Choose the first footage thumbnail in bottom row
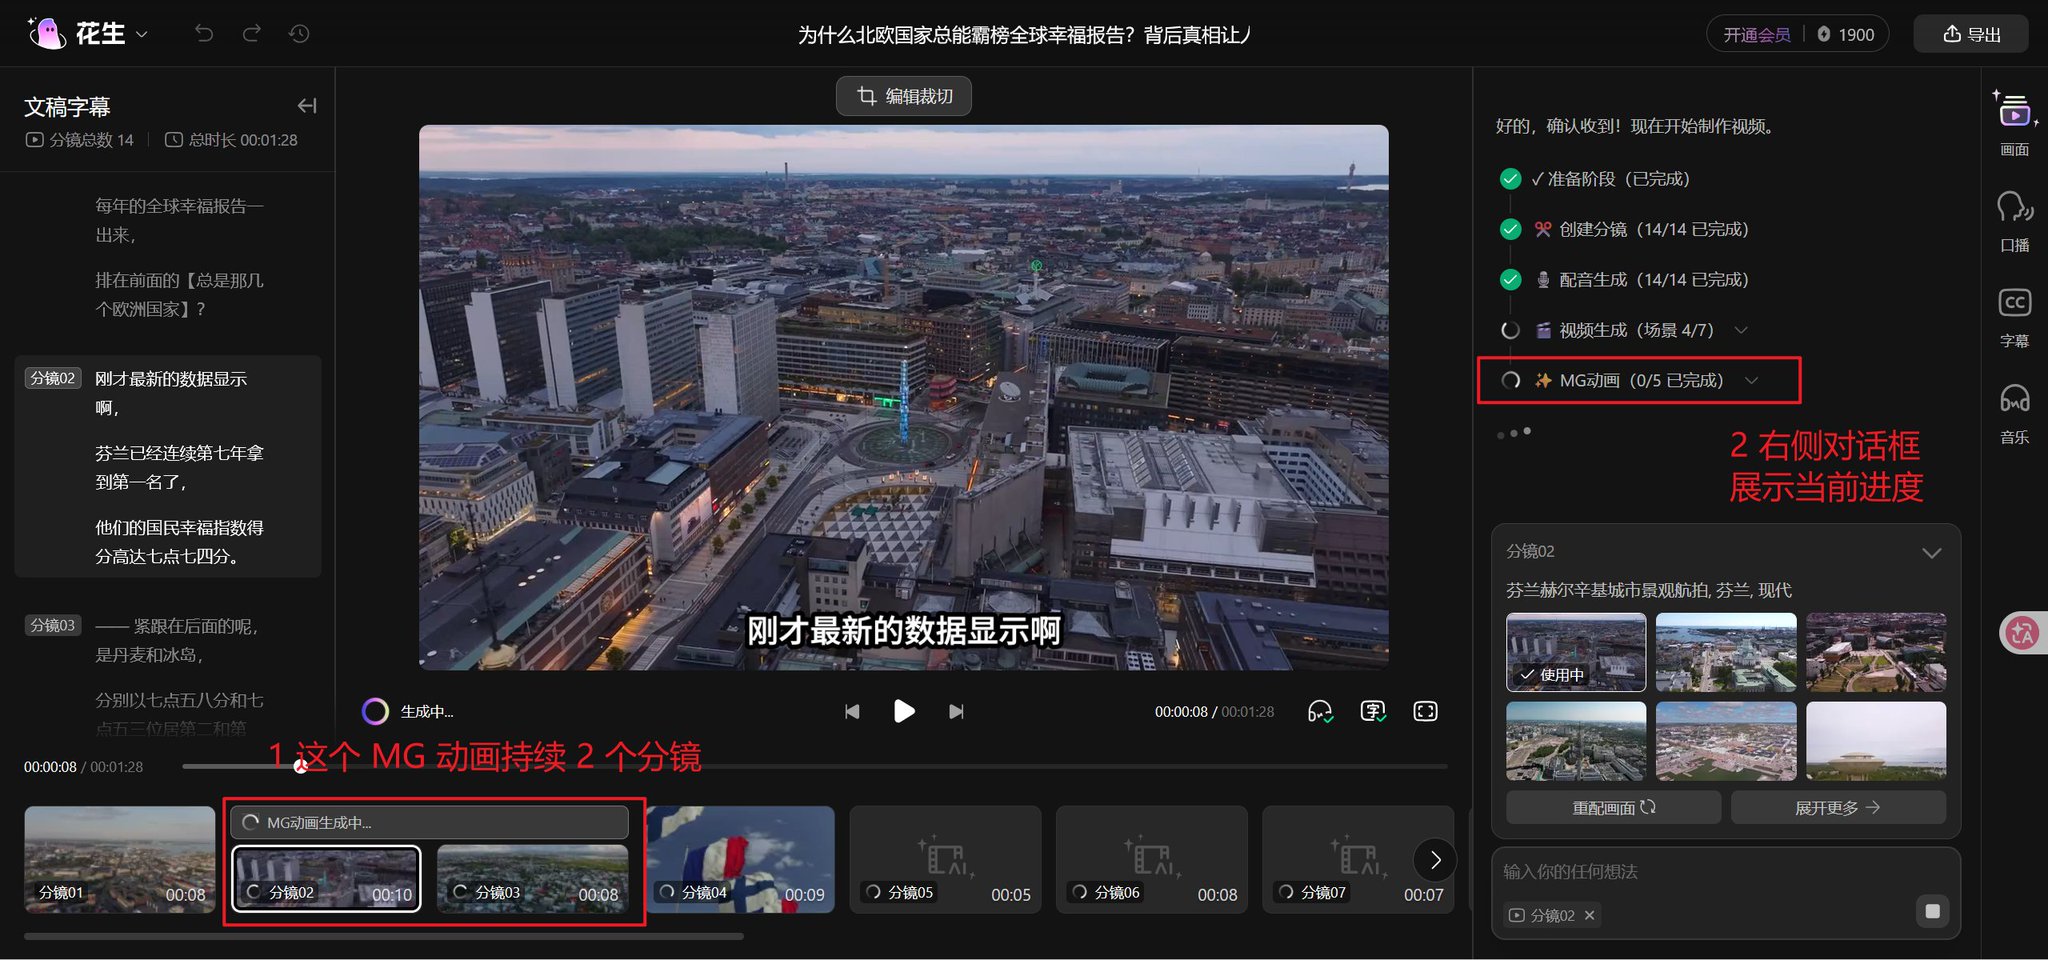Viewport: 2048px width, 960px height. pos(1576,741)
